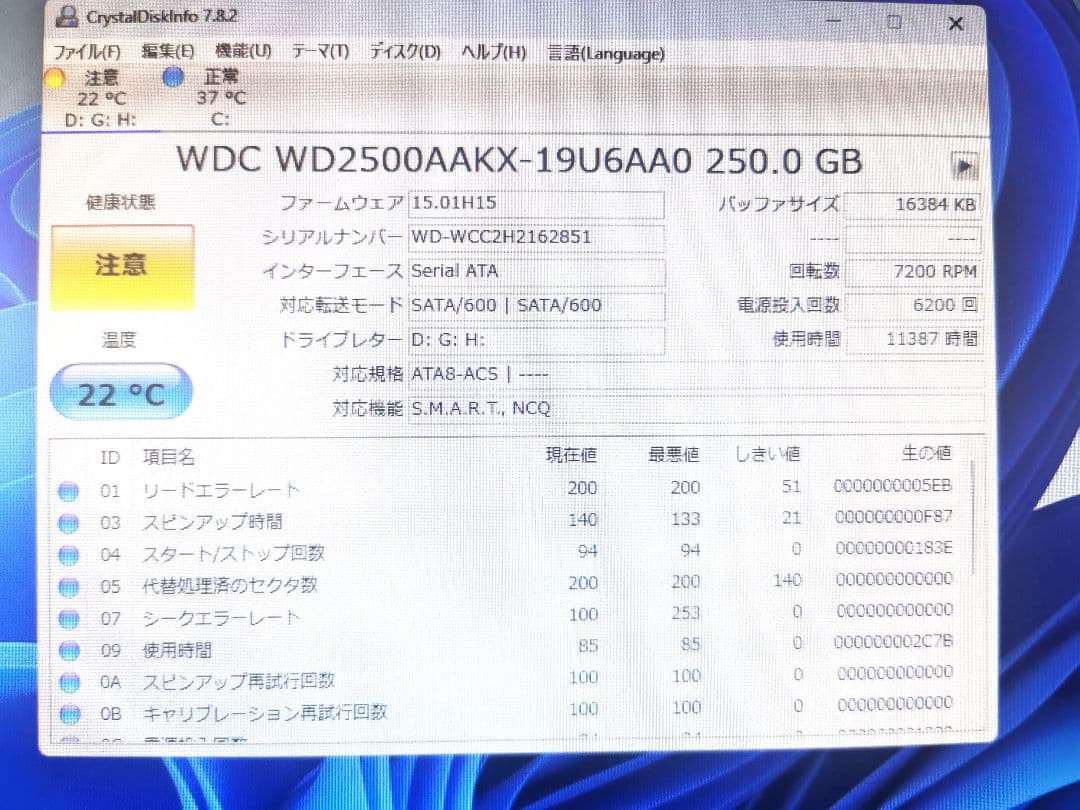The height and width of the screenshot is (810, 1080).
Task: Click the status dot beside シークエラーレート
Action: 69,616
